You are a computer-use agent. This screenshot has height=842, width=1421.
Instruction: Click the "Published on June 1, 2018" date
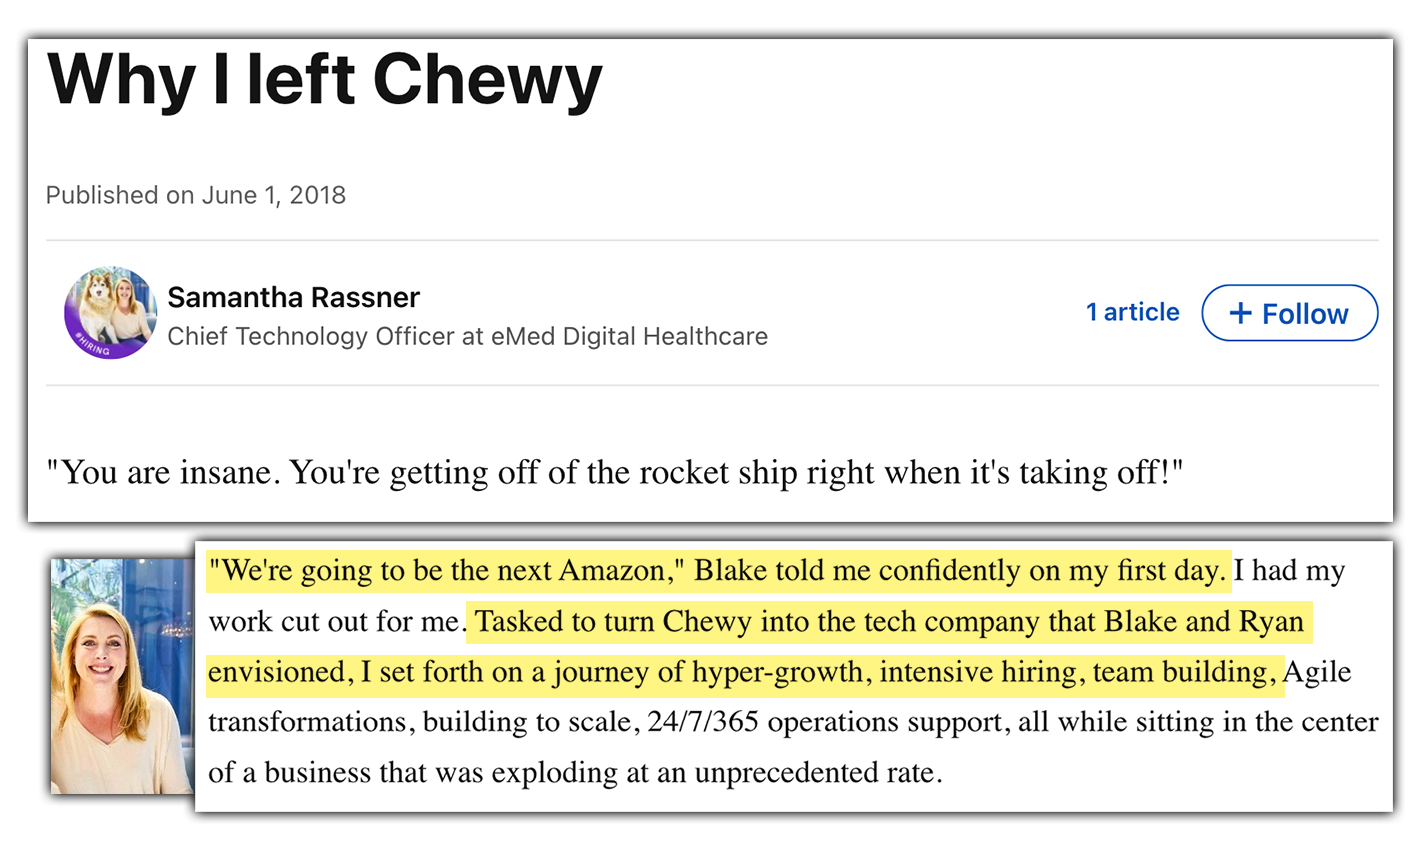196,195
